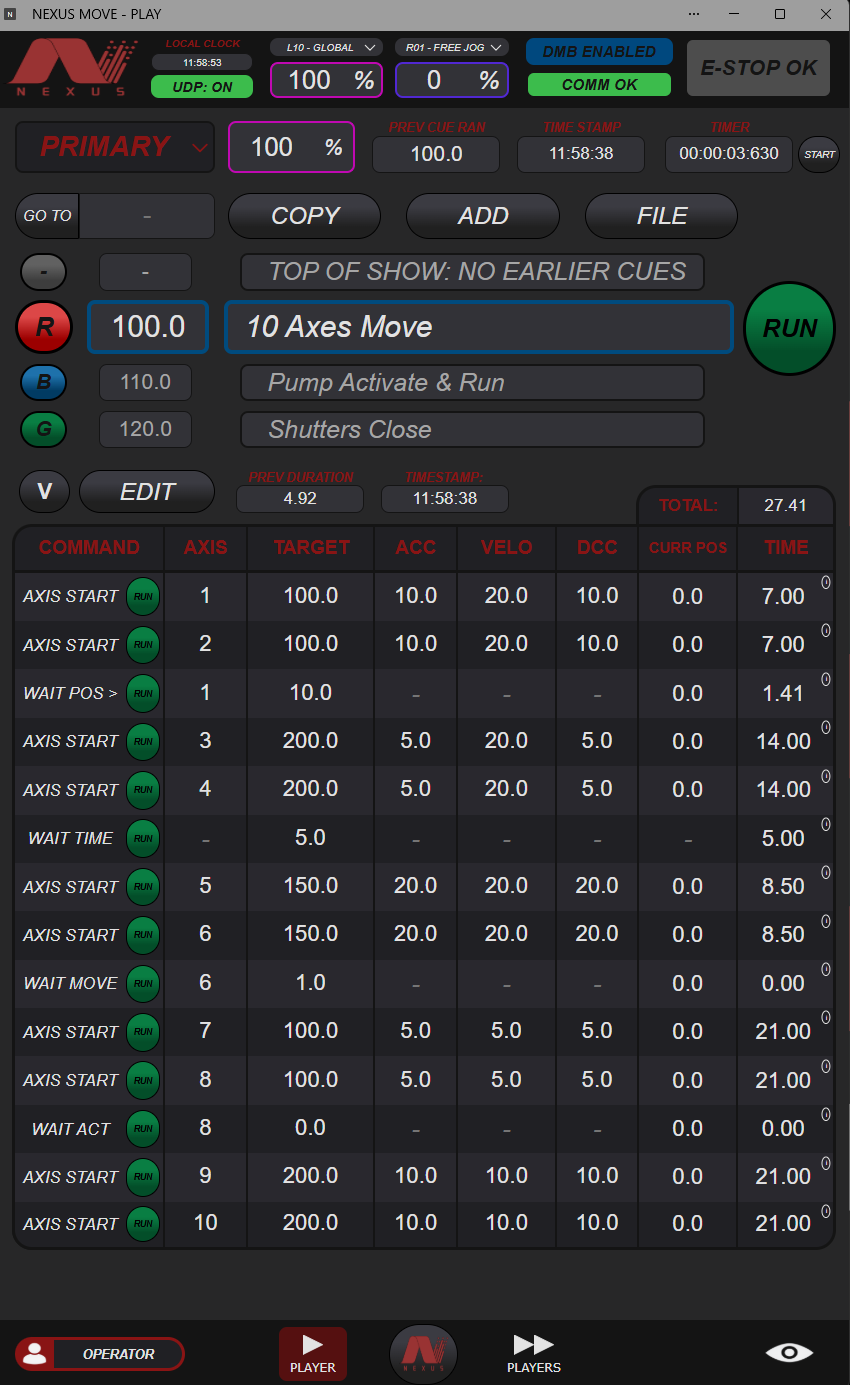Toggle the eye visibility icon
The height and width of the screenshot is (1385, 850).
click(789, 1353)
